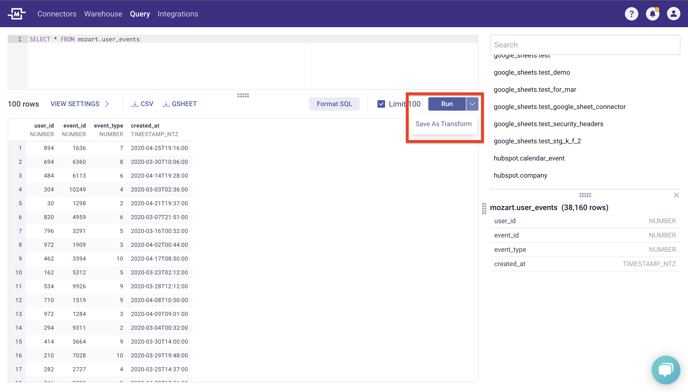Go to the Query tab
688x392 pixels.
click(140, 14)
